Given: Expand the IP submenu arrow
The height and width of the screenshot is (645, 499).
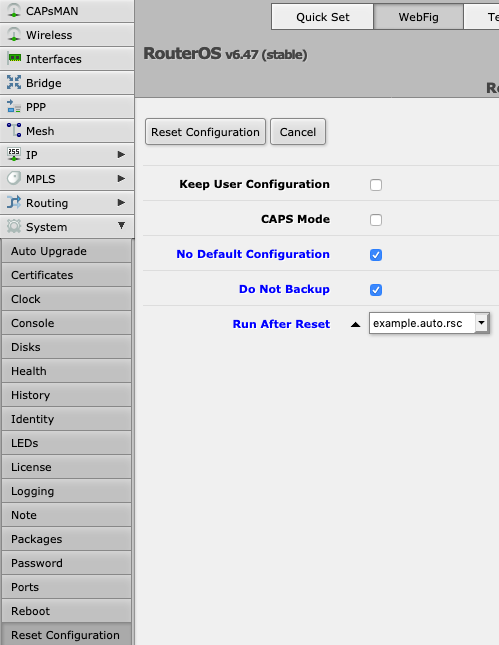Looking at the screenshot, I should coord(121,154).
